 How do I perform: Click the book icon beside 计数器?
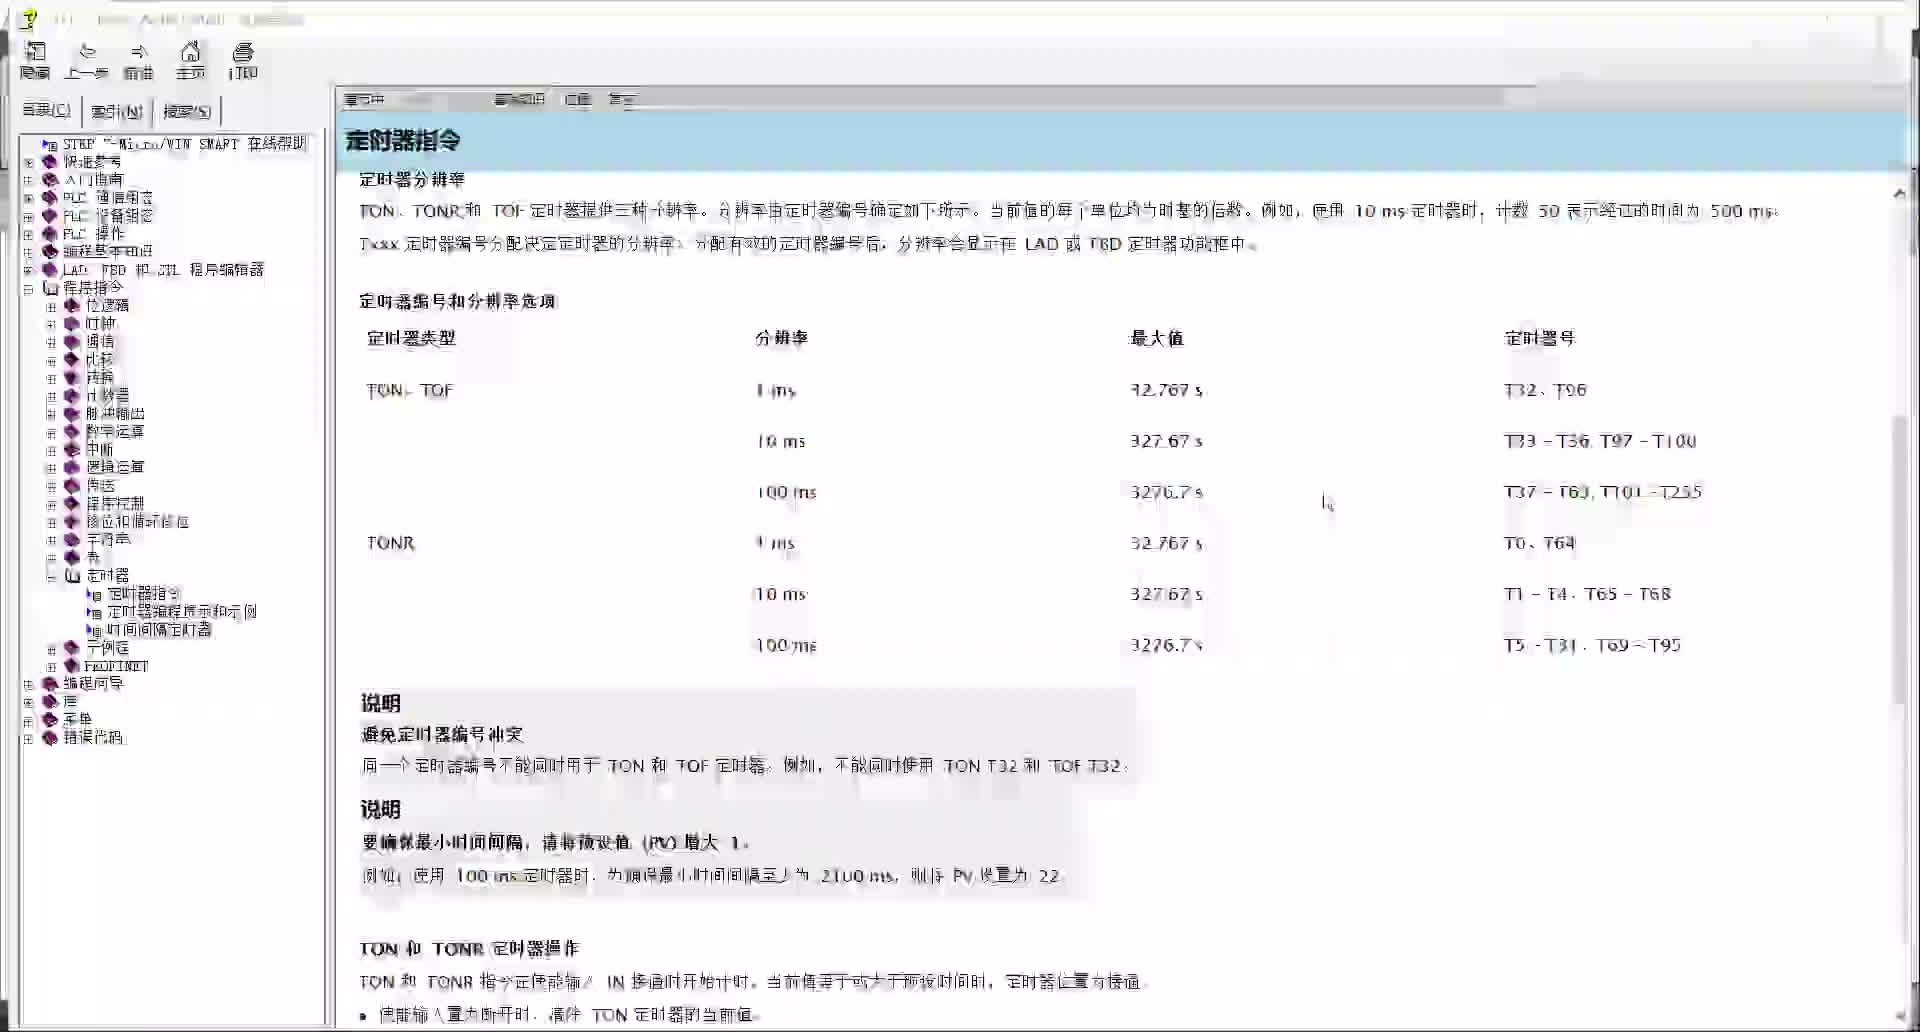click(x=72, y=396)
